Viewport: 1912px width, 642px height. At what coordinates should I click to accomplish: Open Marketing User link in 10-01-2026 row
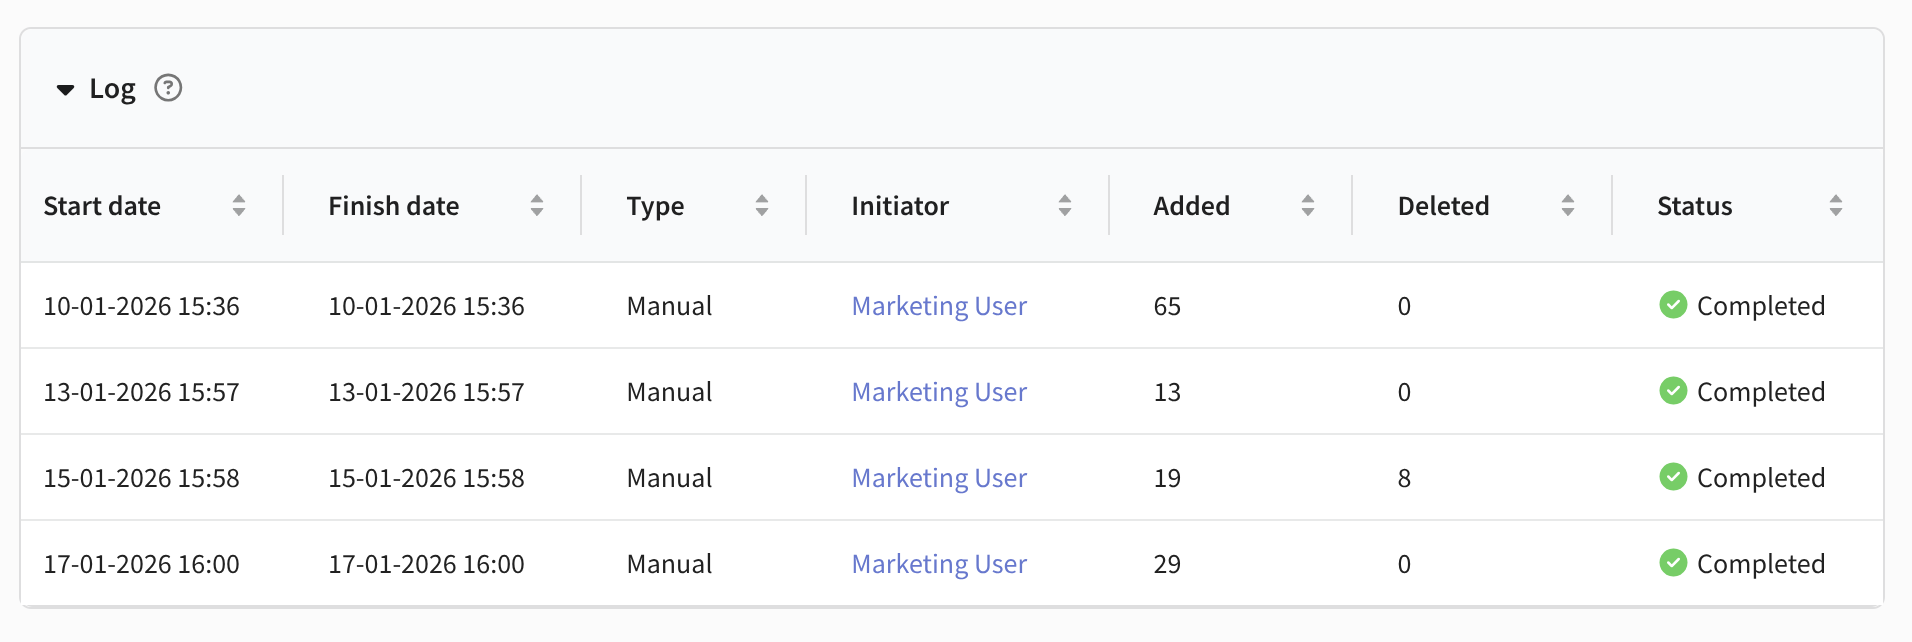coord(939,306)
